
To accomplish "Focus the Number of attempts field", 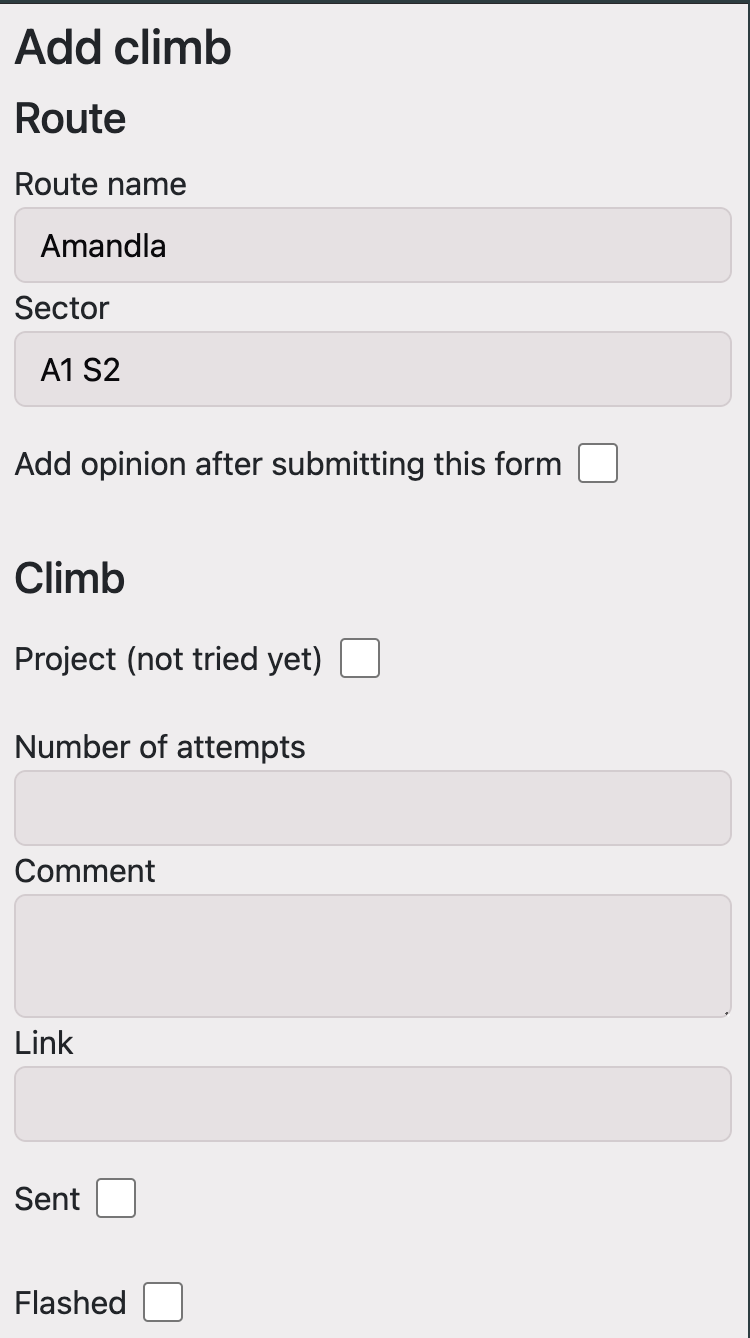I will tap(372, 808).
